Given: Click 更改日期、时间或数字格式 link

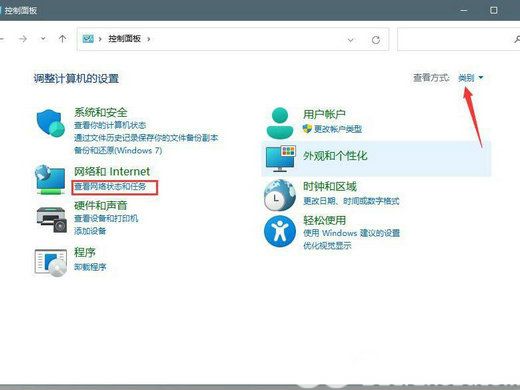Looking at the screenshot, I should (x=351, y=201).
